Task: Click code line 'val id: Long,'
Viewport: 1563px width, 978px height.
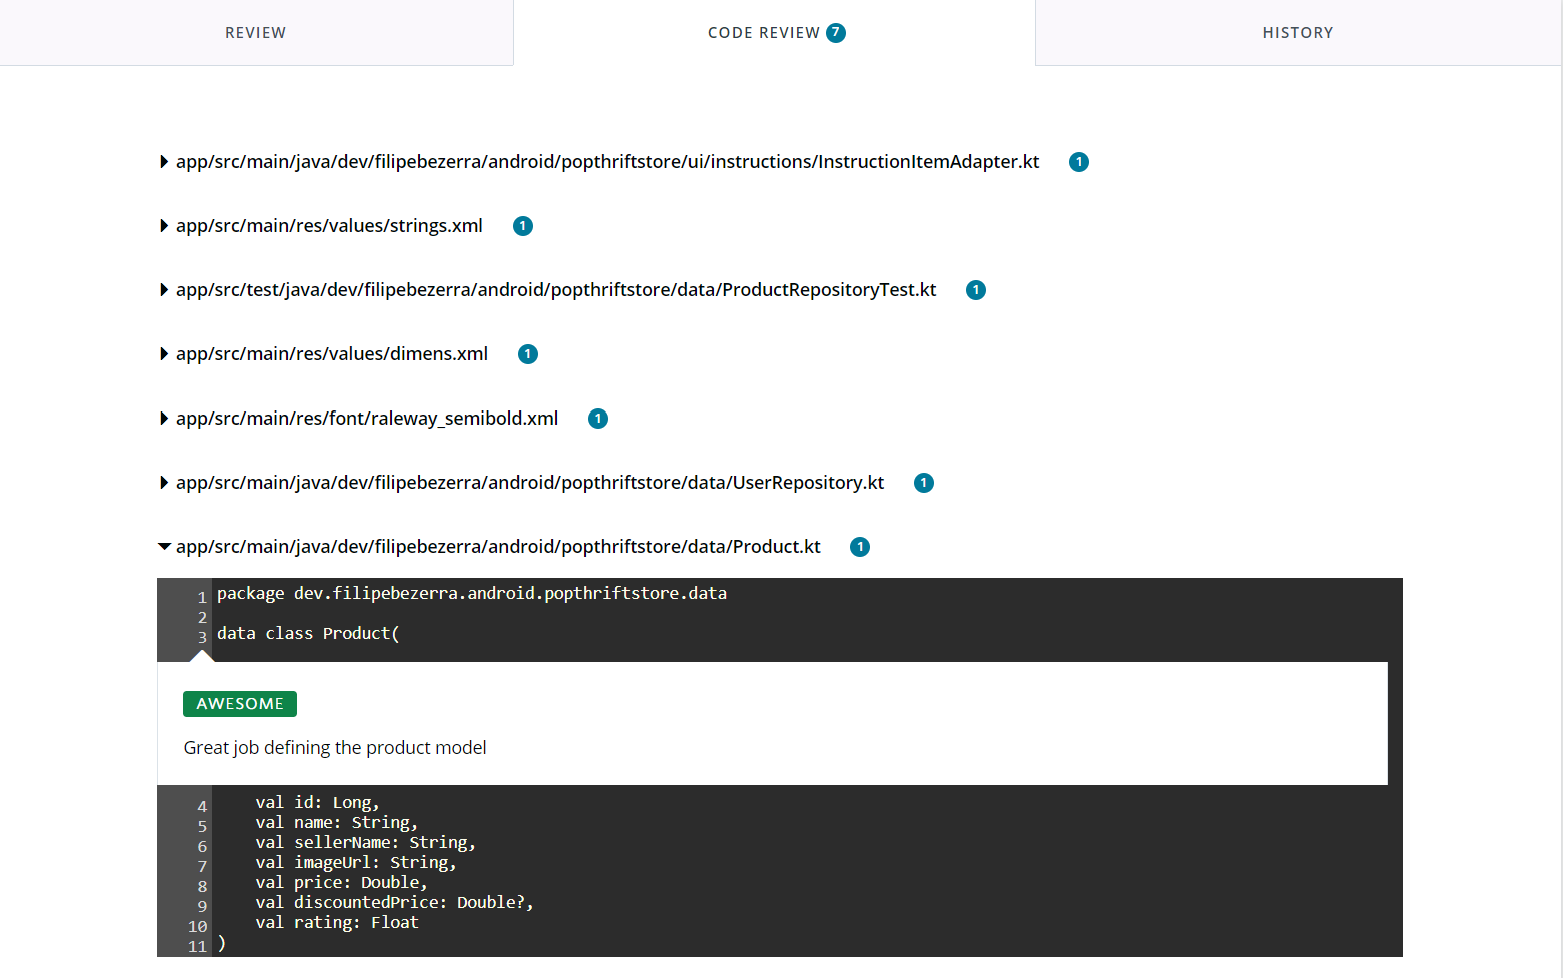Action: click(317, 803)
